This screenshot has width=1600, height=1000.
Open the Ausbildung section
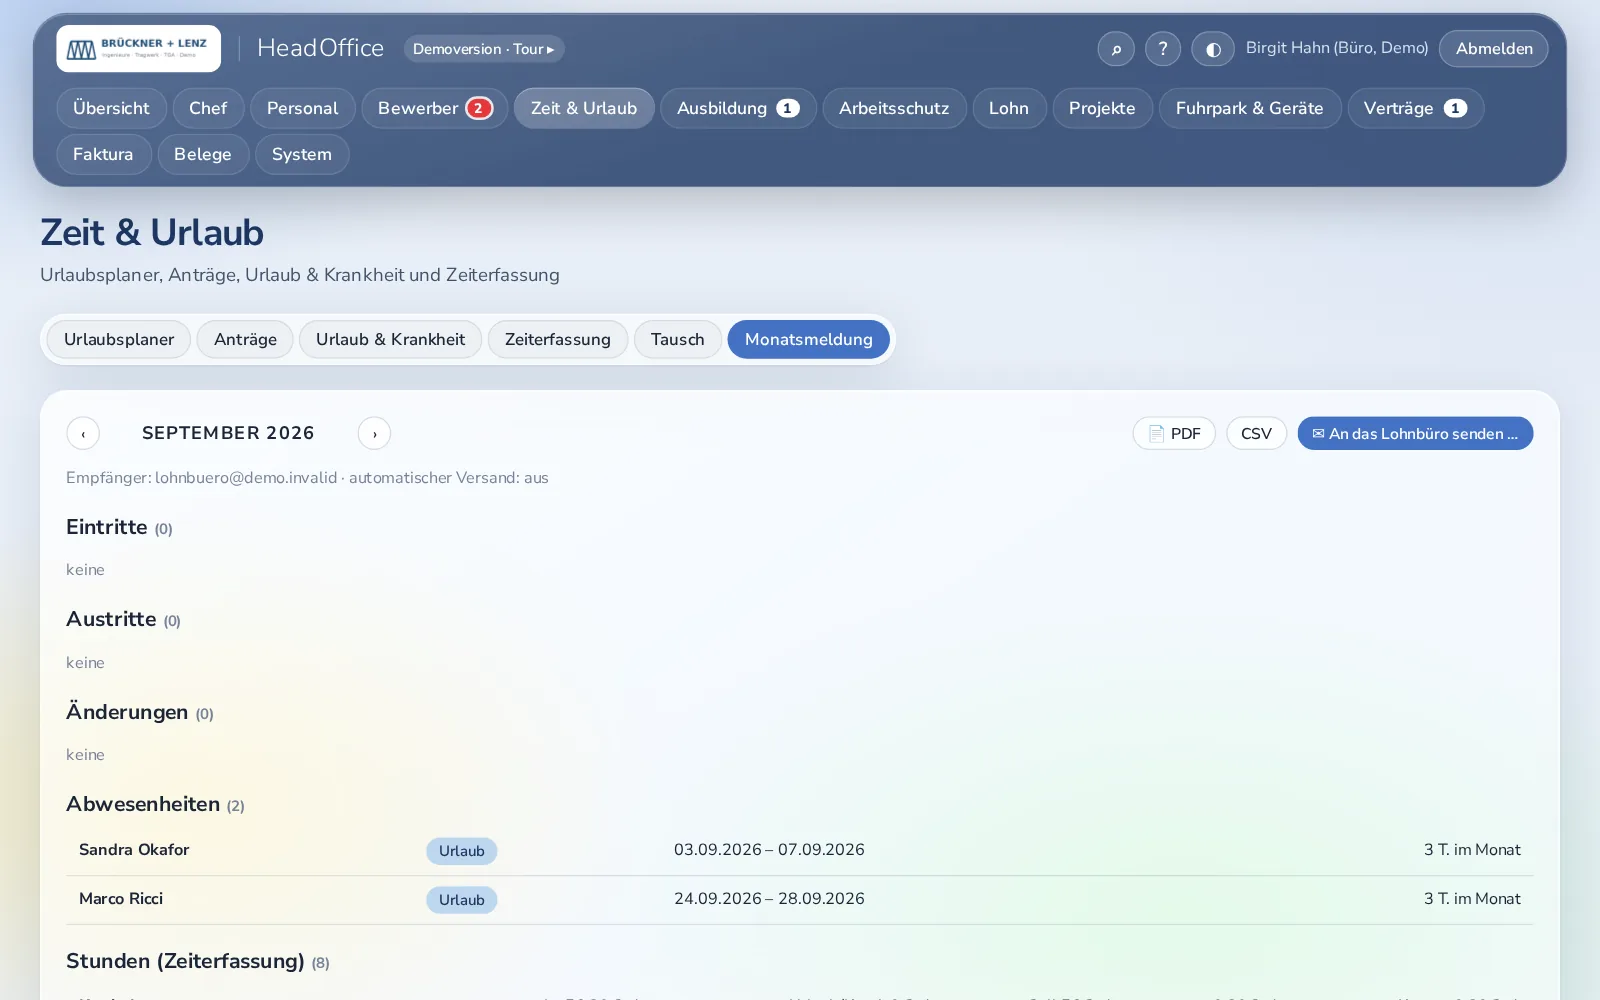click(x=738, y=108)
